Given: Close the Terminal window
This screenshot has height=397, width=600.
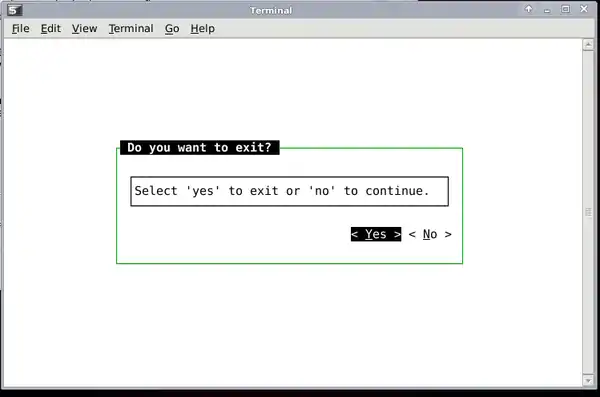Looking at the screenshot, I should [x=584, y=9].
